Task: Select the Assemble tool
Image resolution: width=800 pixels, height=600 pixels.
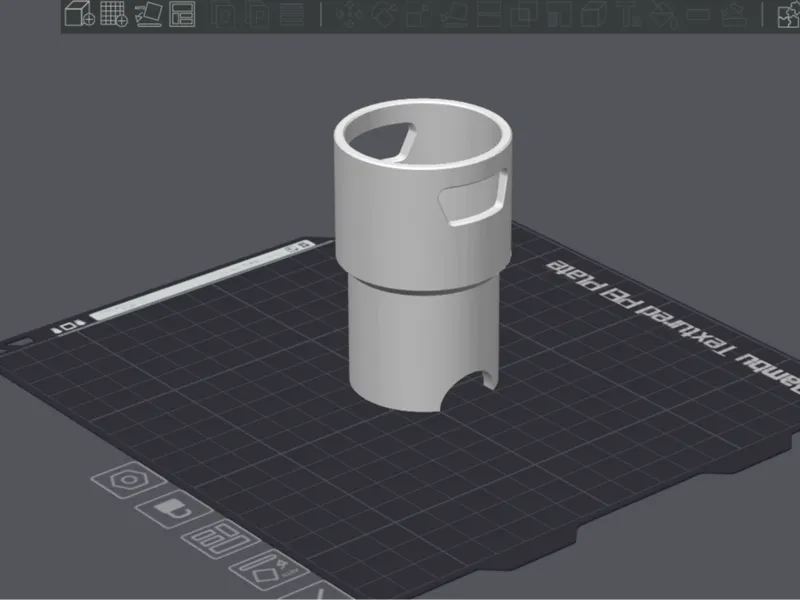Action: [735, 14]
